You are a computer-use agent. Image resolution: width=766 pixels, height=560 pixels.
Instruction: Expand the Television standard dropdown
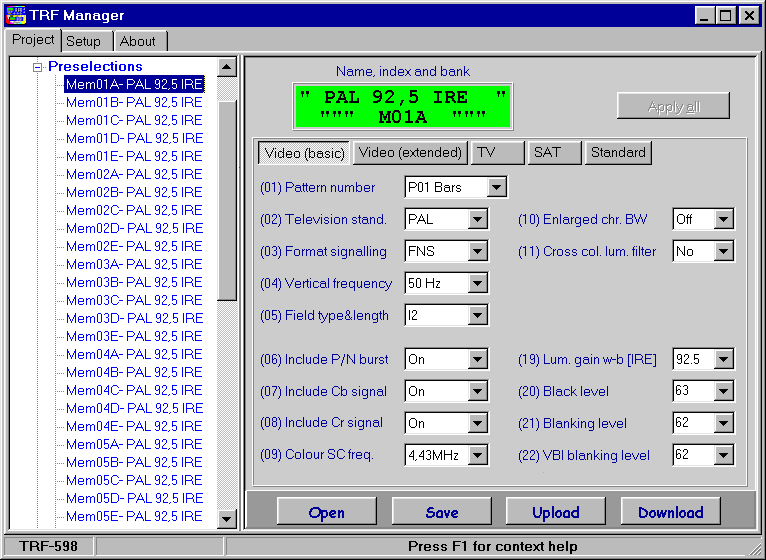(x=477, y=219)
